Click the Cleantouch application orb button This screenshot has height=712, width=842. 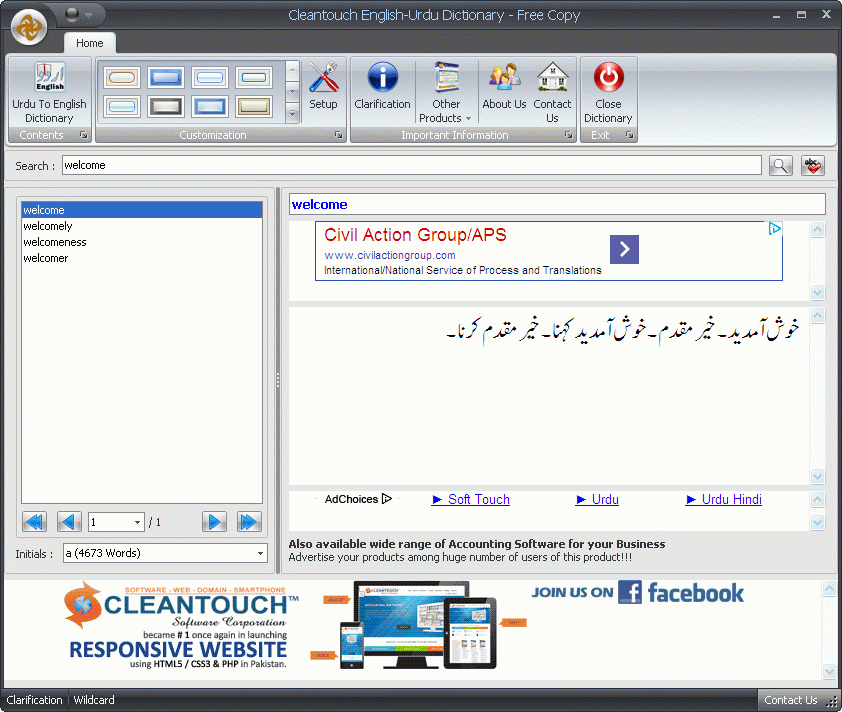tap(28, 27)
